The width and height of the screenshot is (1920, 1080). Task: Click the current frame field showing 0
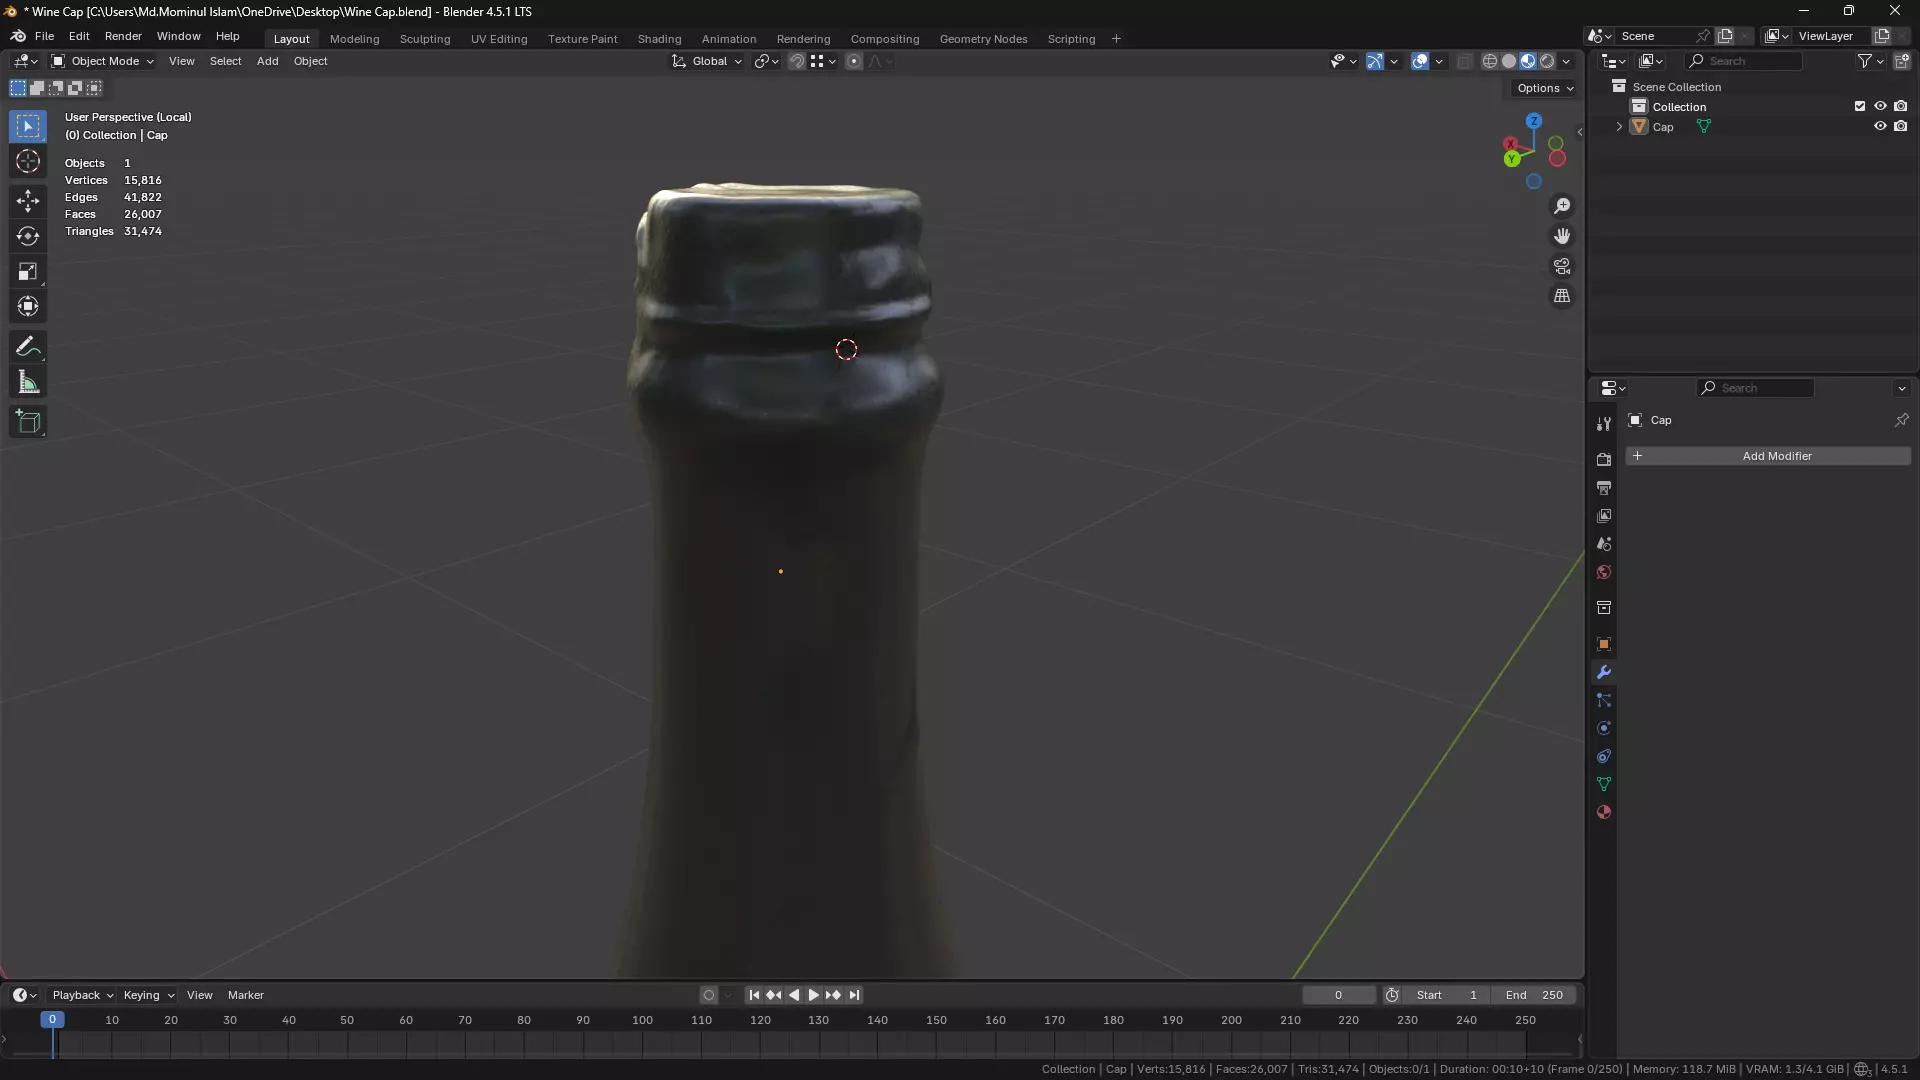[1338, 995]
